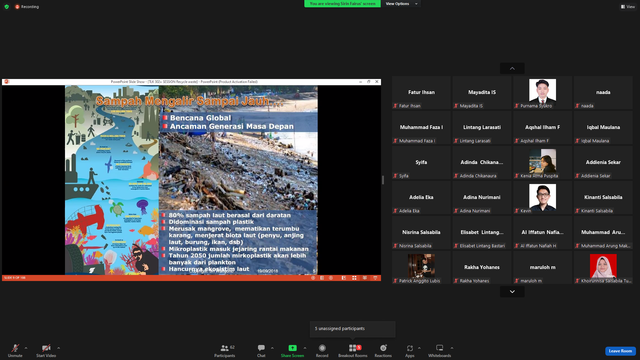Unmute the microphone in Zoom toolbar
The width and height of the screenshot is (640, 360).
[x=15, y=350]
